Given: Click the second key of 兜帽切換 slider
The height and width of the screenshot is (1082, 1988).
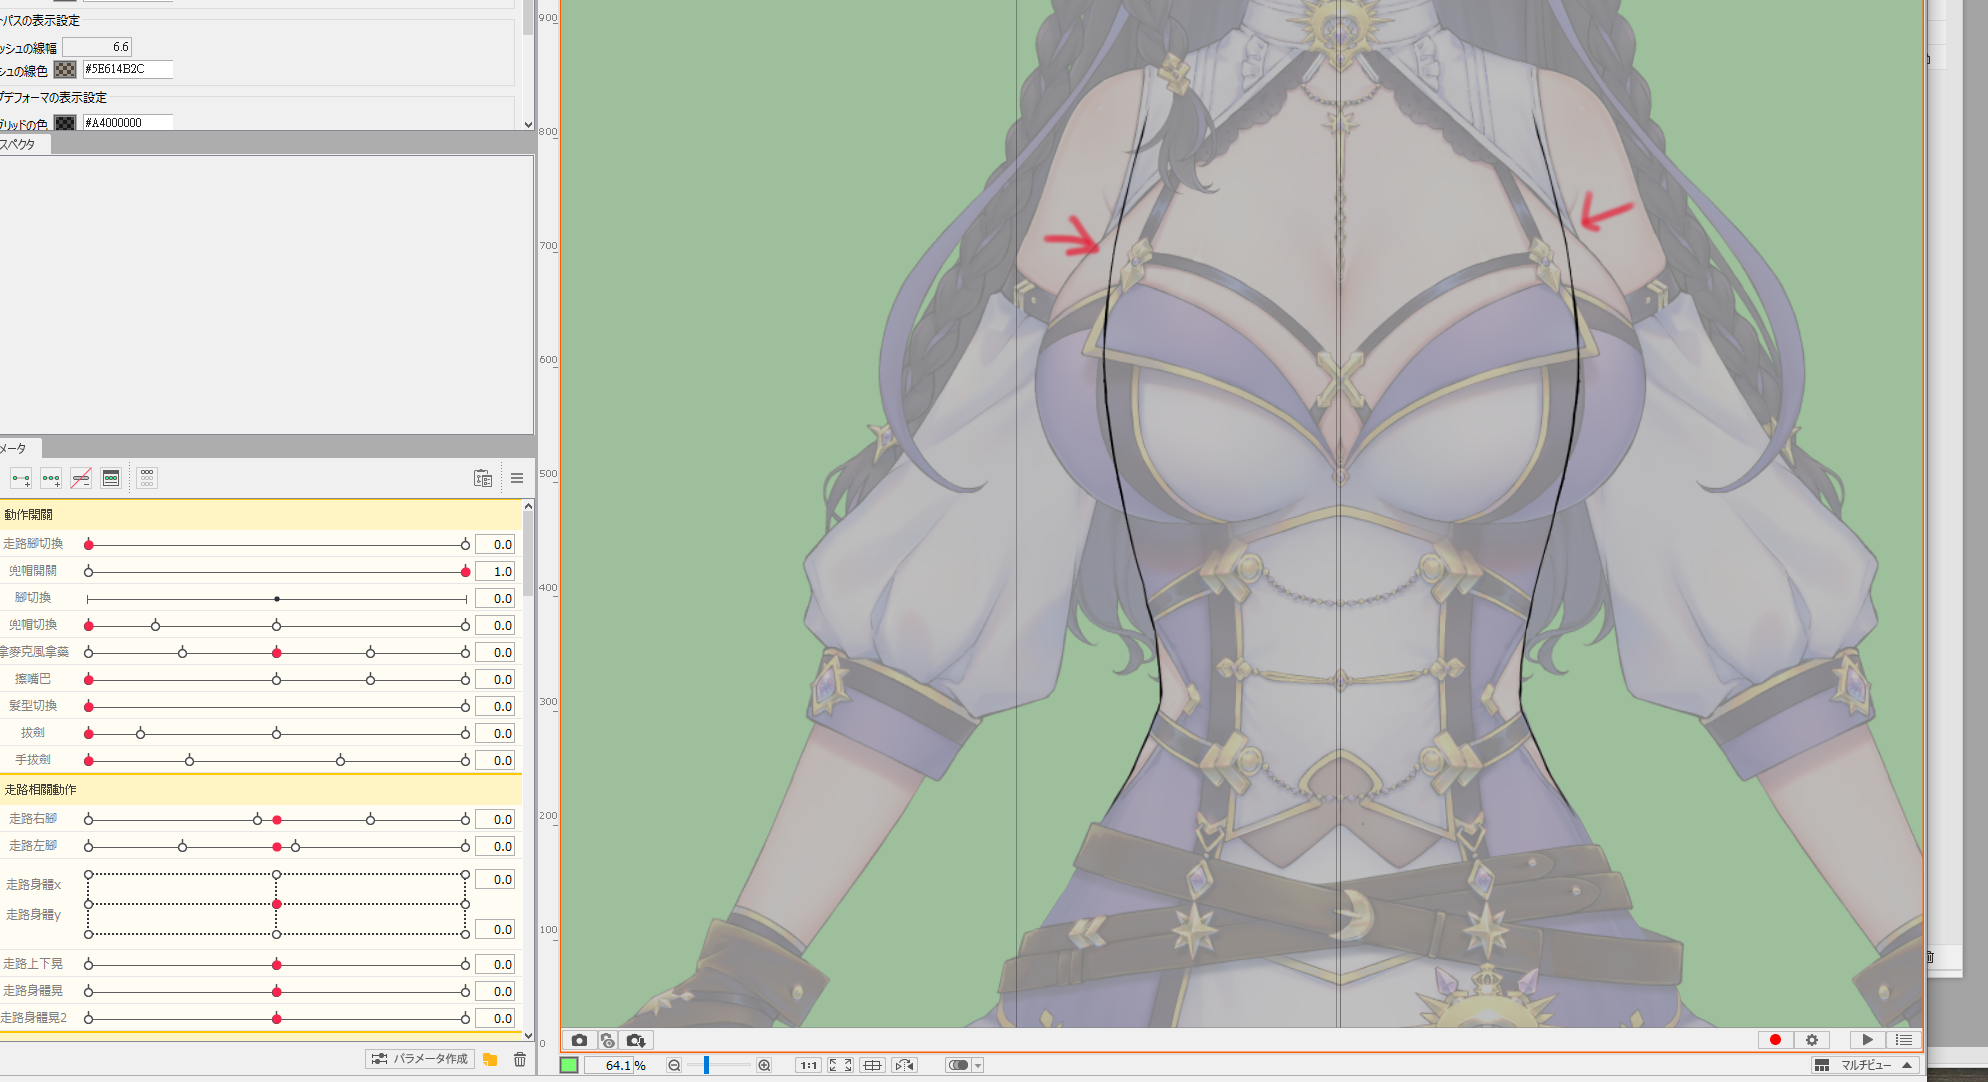Looking at the screenshot, I should click(x=155, y=626).
